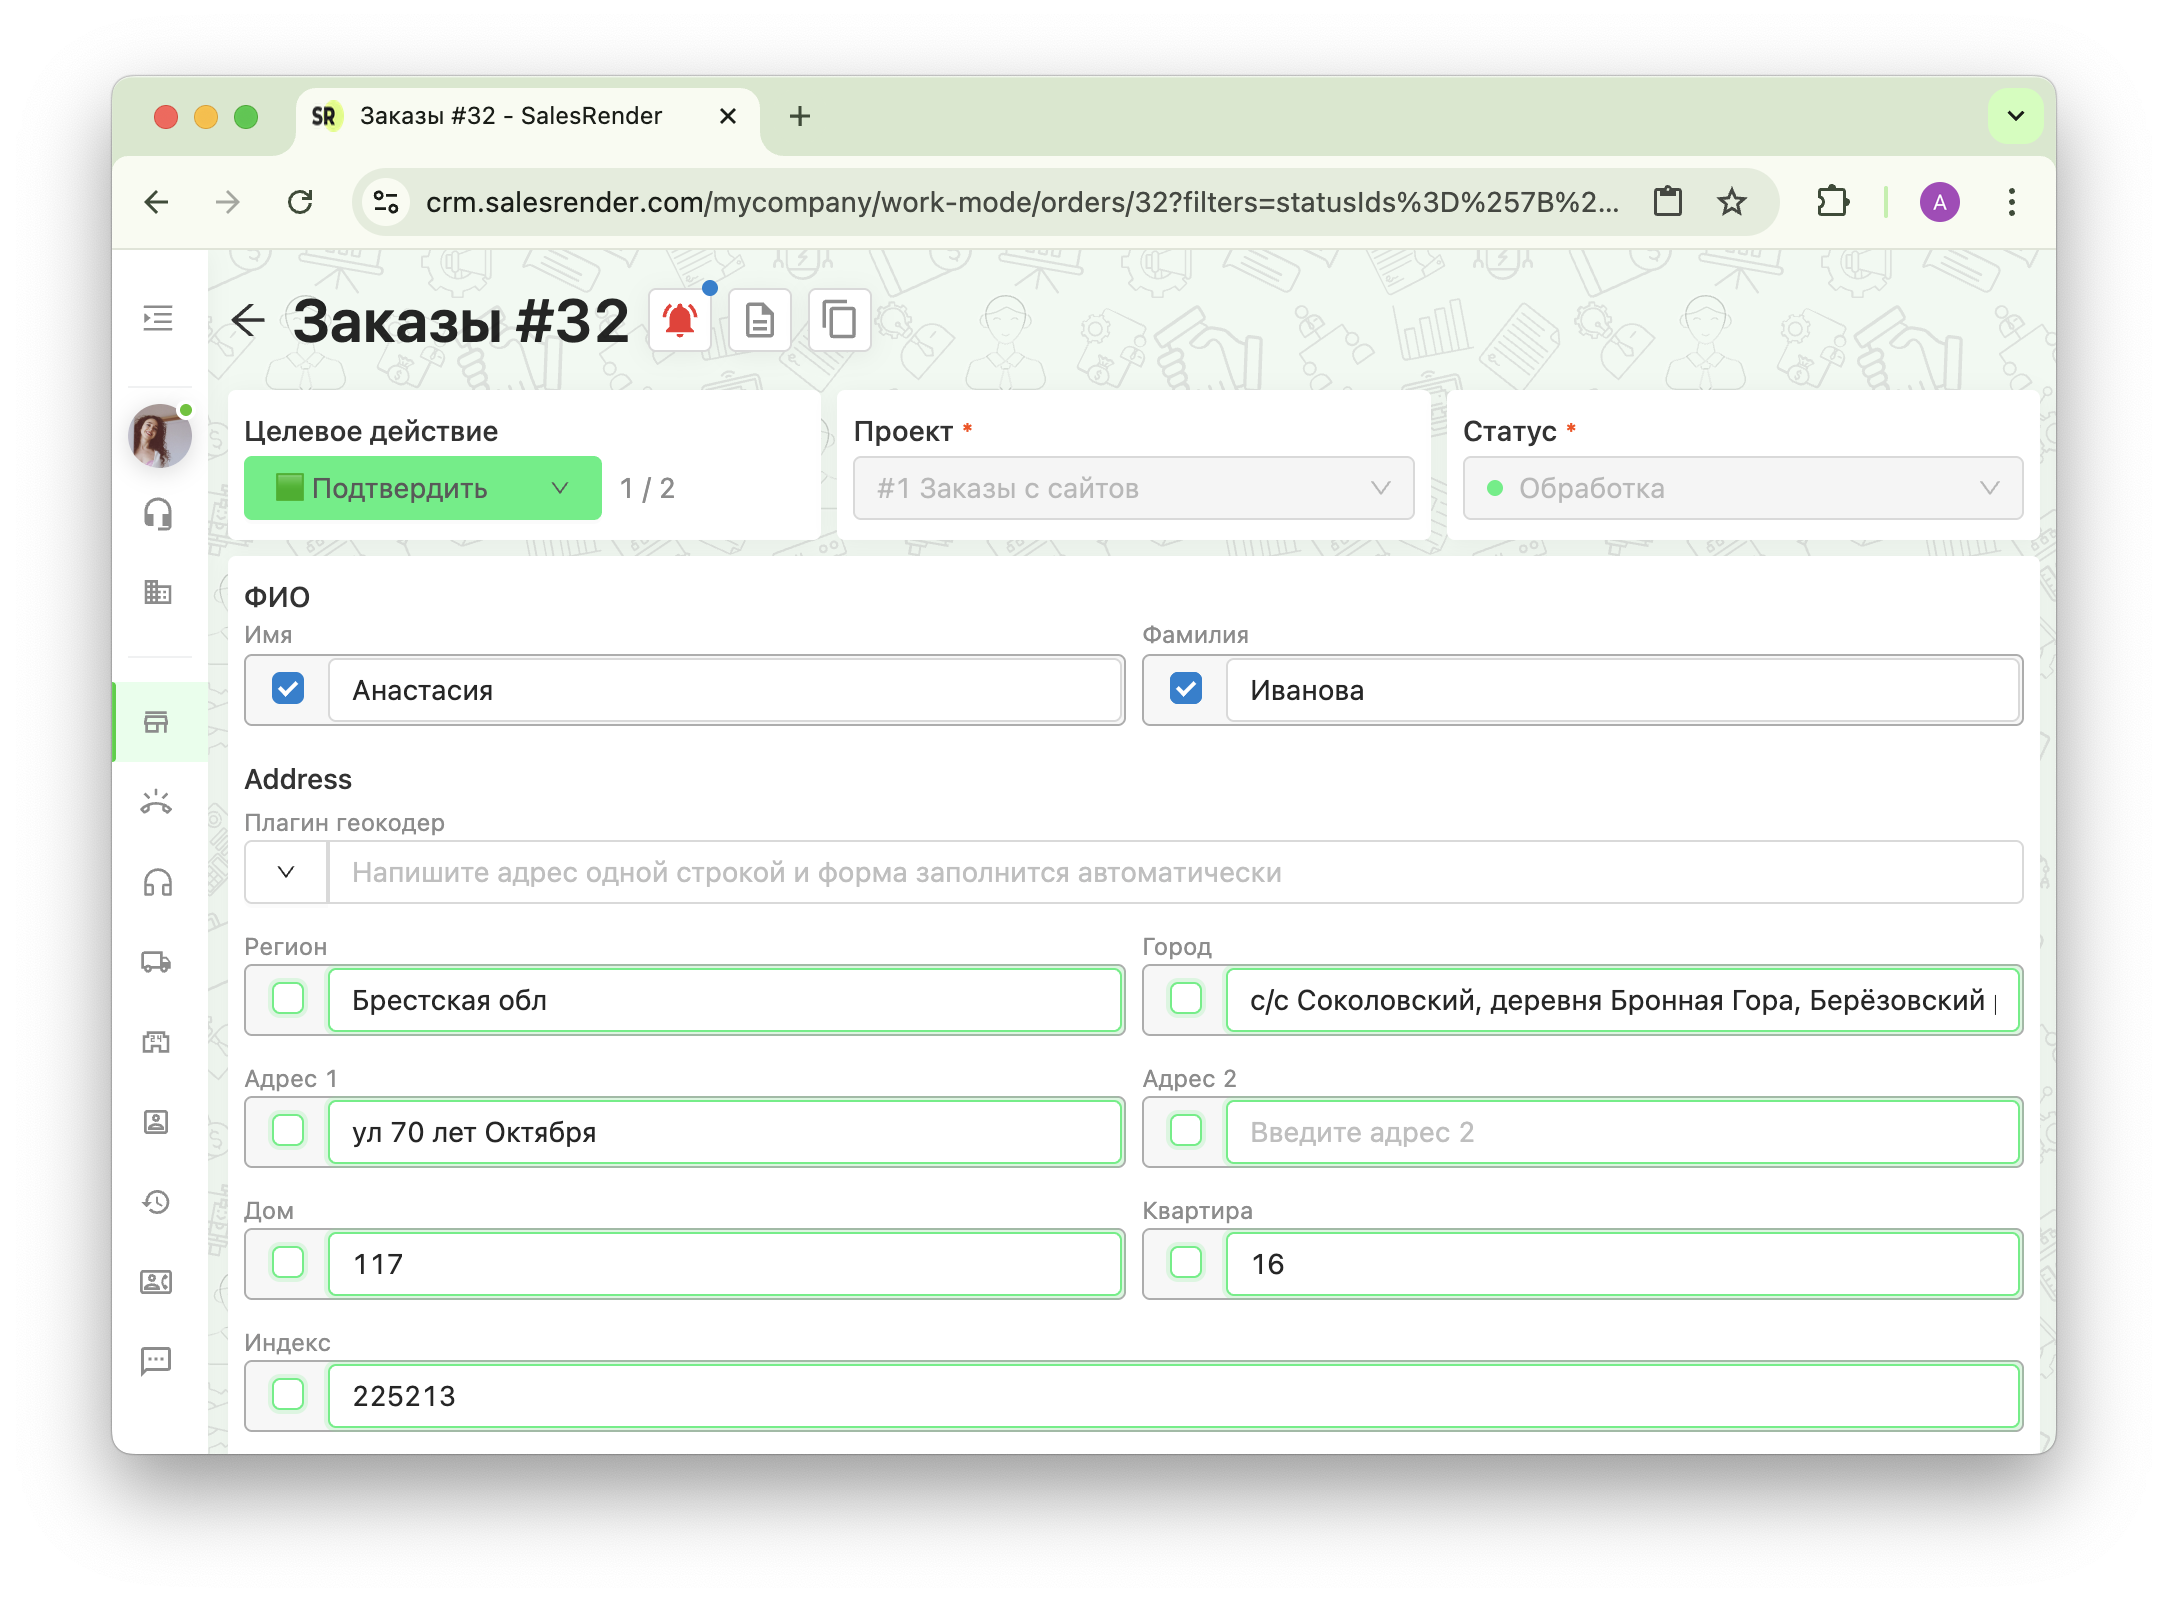Screen dimensions: 2168x1602
Task: Click the Фамилия field with Иванова
Action: click(1622, 690)
